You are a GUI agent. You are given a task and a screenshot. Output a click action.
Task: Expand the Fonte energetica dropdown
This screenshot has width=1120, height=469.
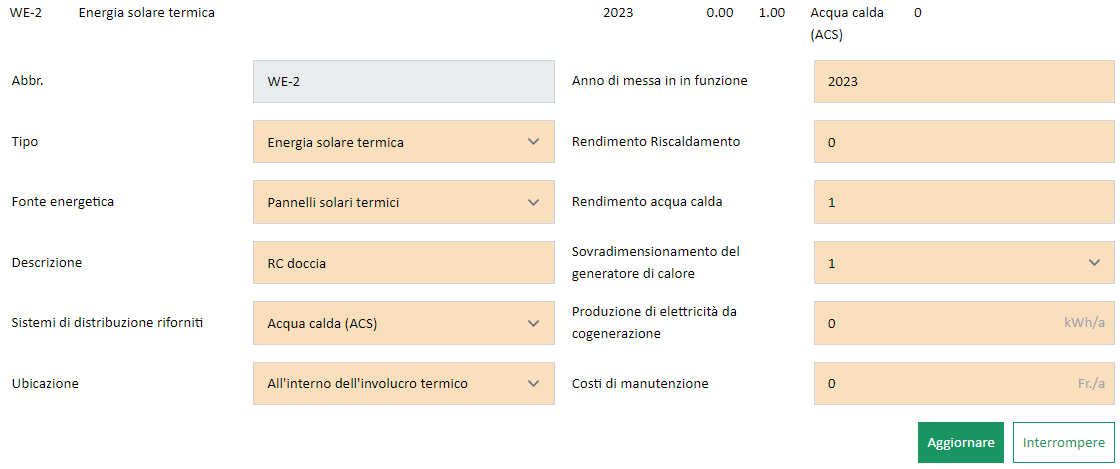click(x=403, y=202)
